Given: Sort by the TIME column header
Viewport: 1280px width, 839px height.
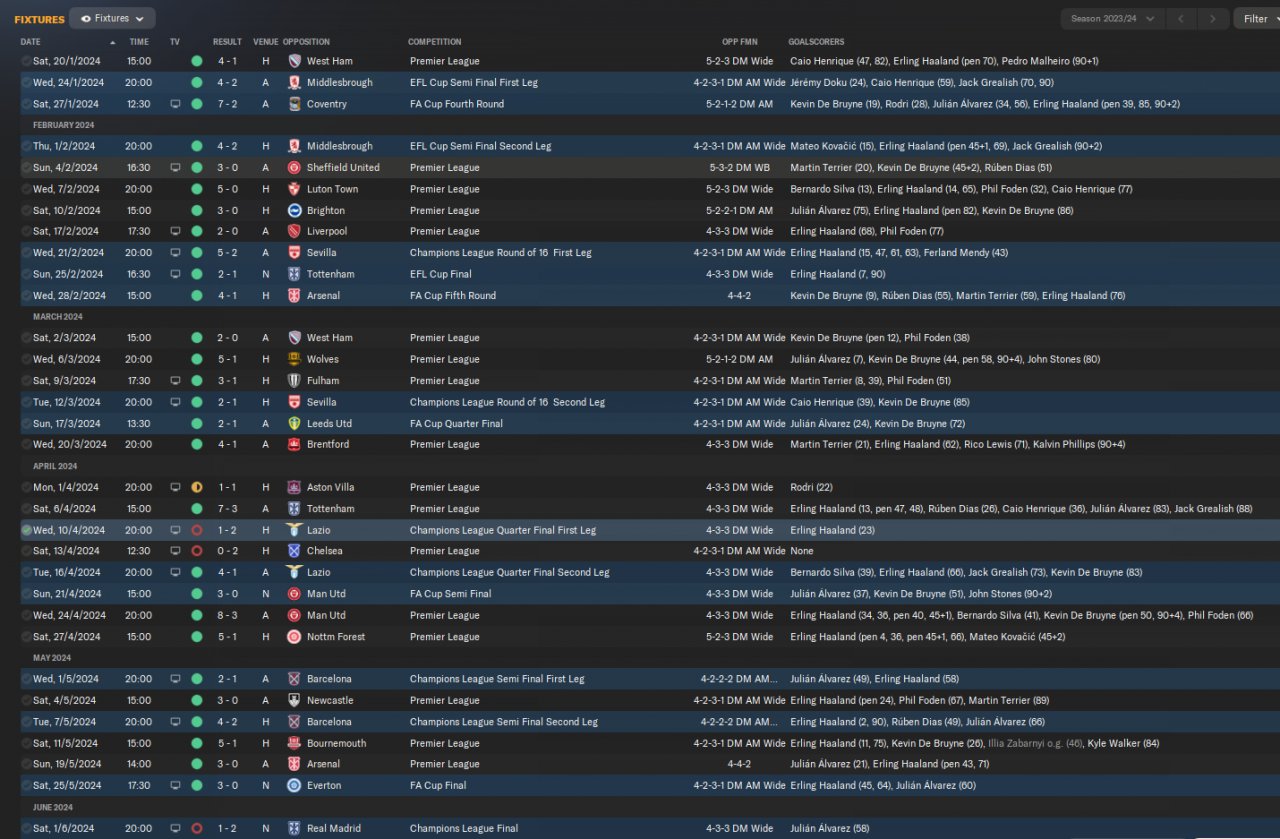Looking at the screenshot, I should 139,42.
